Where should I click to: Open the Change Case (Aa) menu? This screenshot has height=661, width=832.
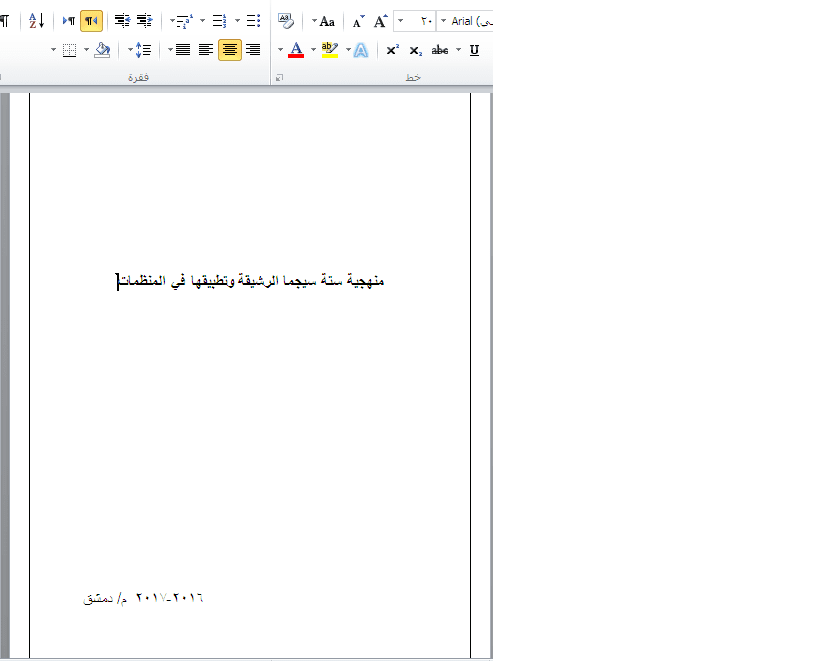coord(327,21)
